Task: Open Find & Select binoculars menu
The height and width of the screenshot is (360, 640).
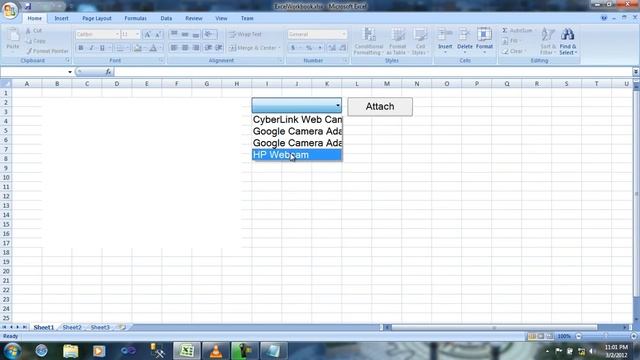Action: click(x=568, y=41)
